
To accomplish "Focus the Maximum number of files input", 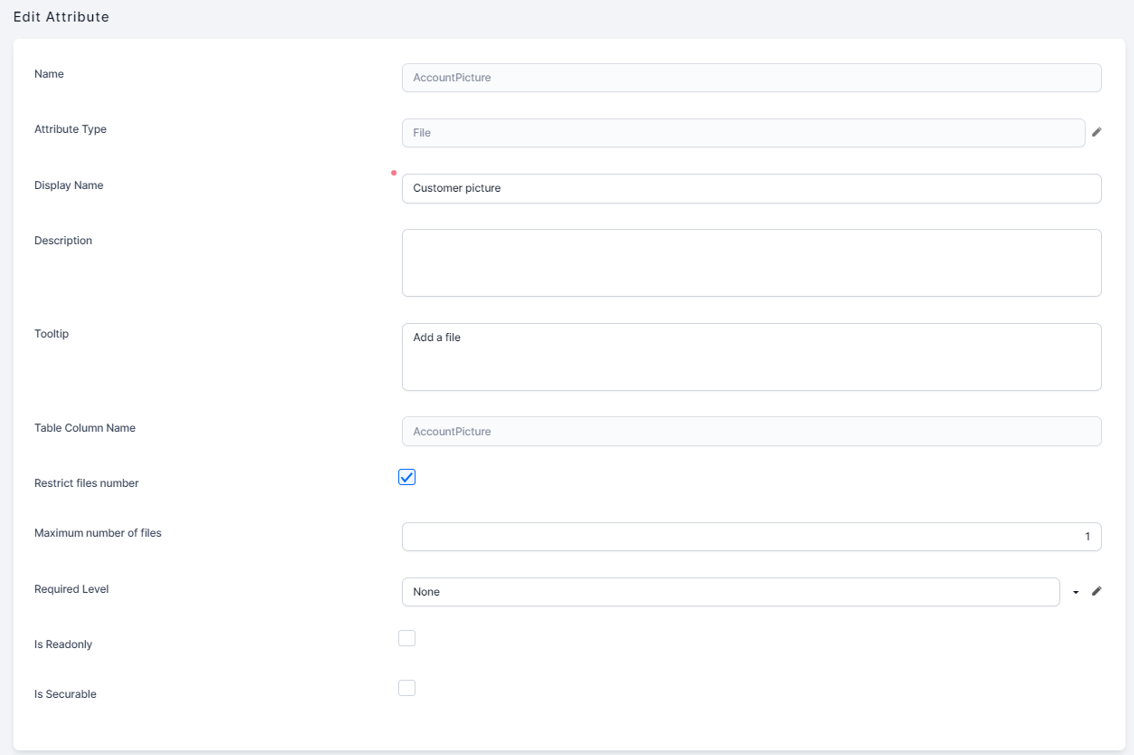I will point(751,537).
